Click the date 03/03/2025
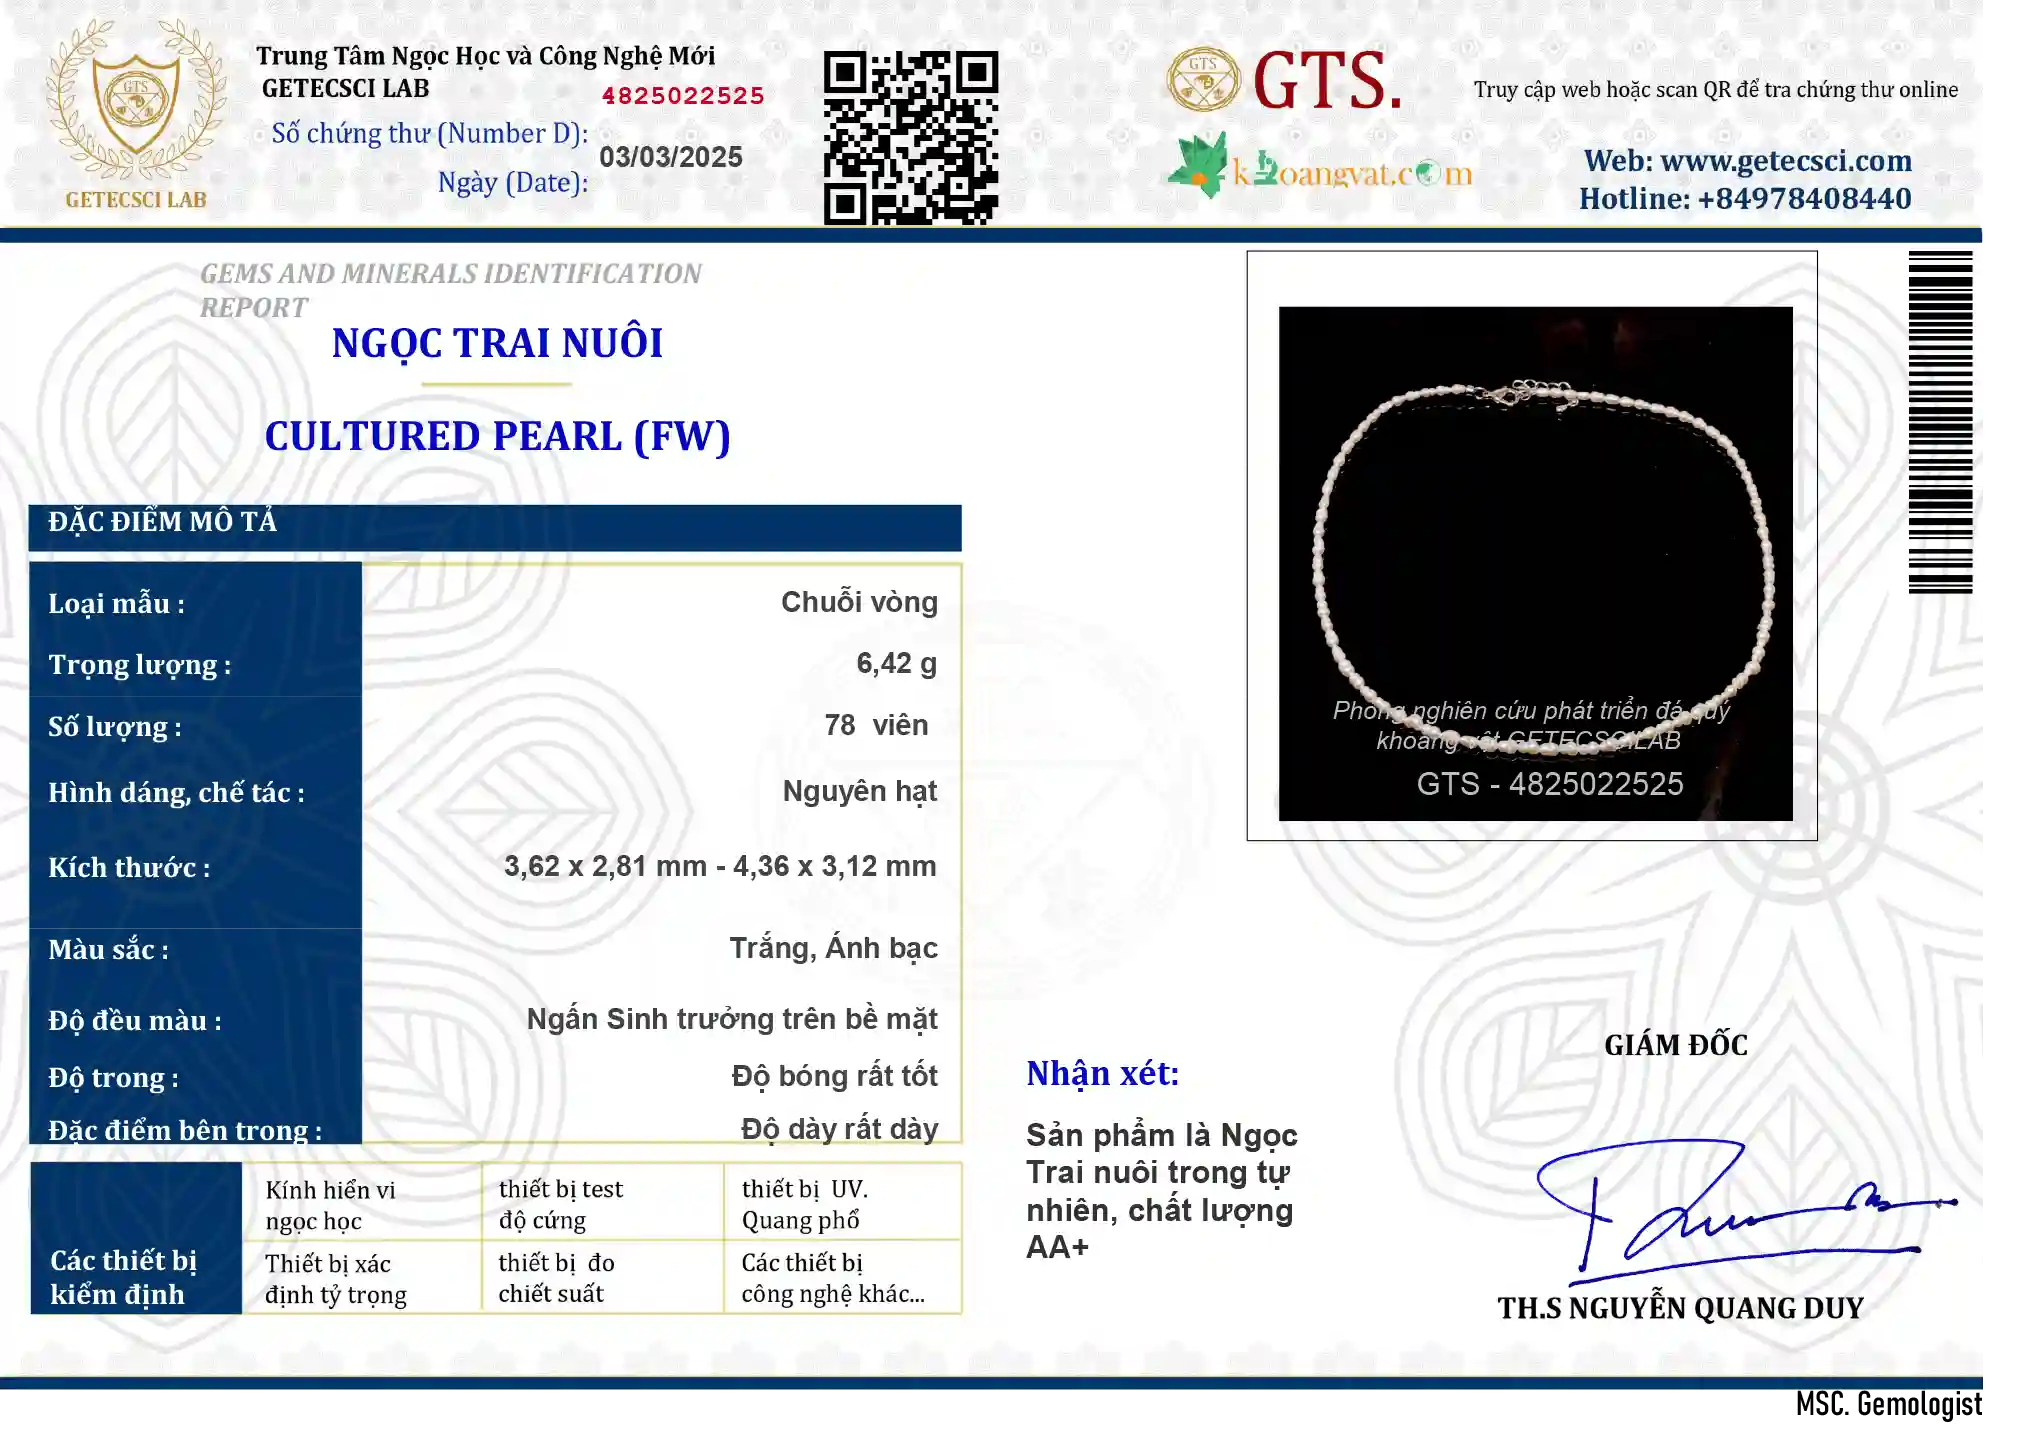The image size is (2026, 1431). point(671,157)
